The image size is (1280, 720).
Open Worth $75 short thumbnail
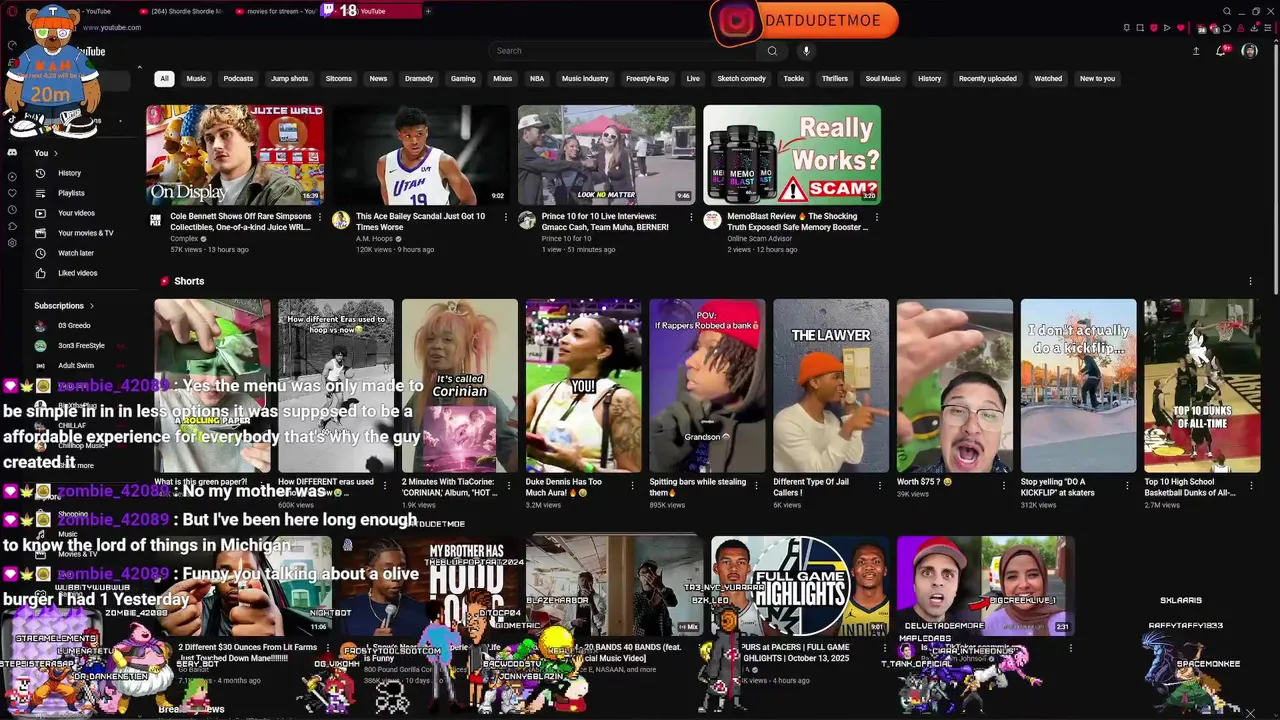pyautogui.click(x=954, y=385)
